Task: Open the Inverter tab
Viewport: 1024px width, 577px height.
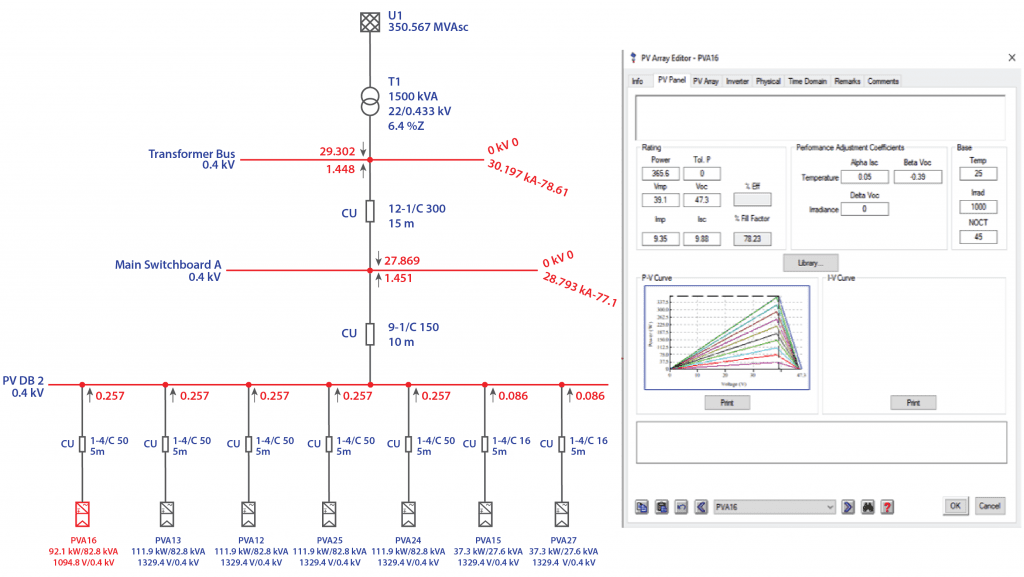Action: [x=737, y=81]
